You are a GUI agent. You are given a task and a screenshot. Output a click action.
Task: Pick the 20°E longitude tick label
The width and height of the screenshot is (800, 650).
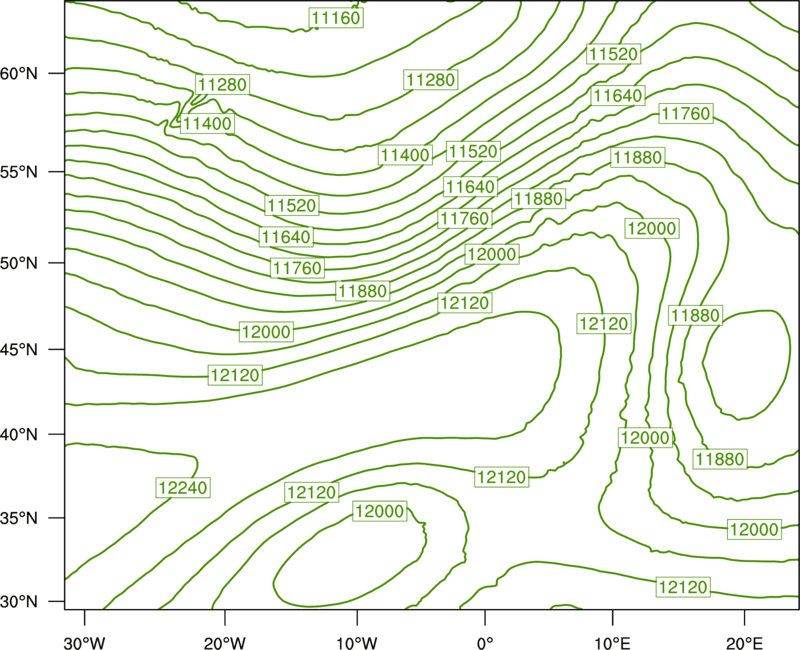click(x=744, y=643)
